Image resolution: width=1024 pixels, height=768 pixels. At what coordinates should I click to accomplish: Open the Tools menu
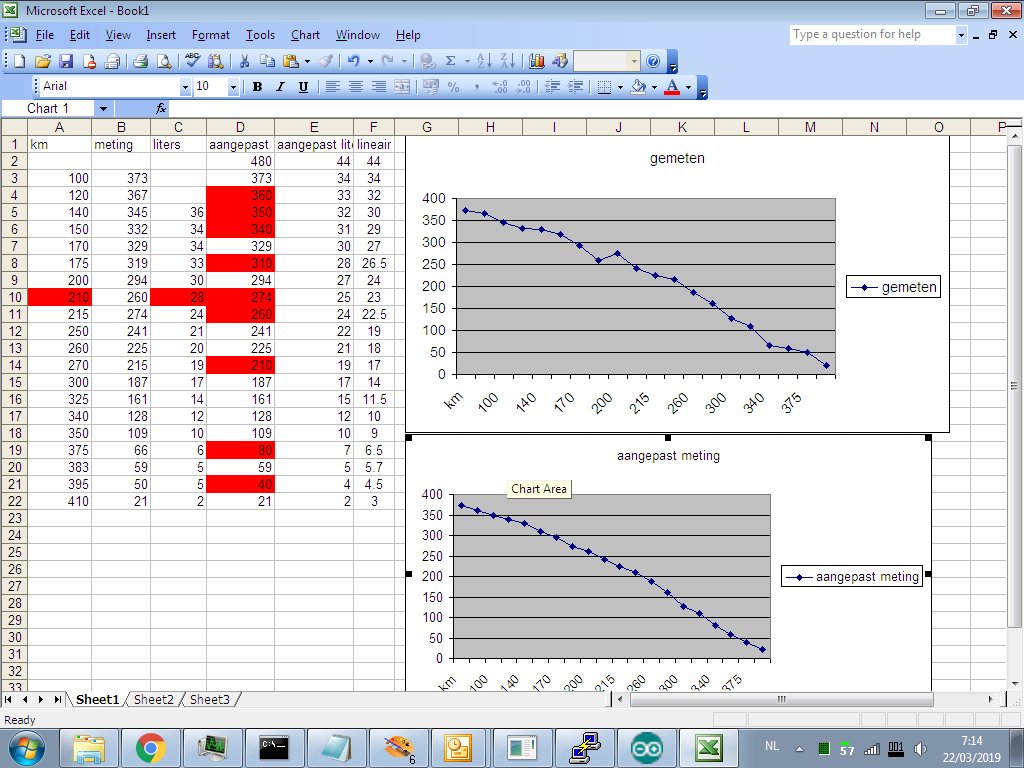(260, 35)
